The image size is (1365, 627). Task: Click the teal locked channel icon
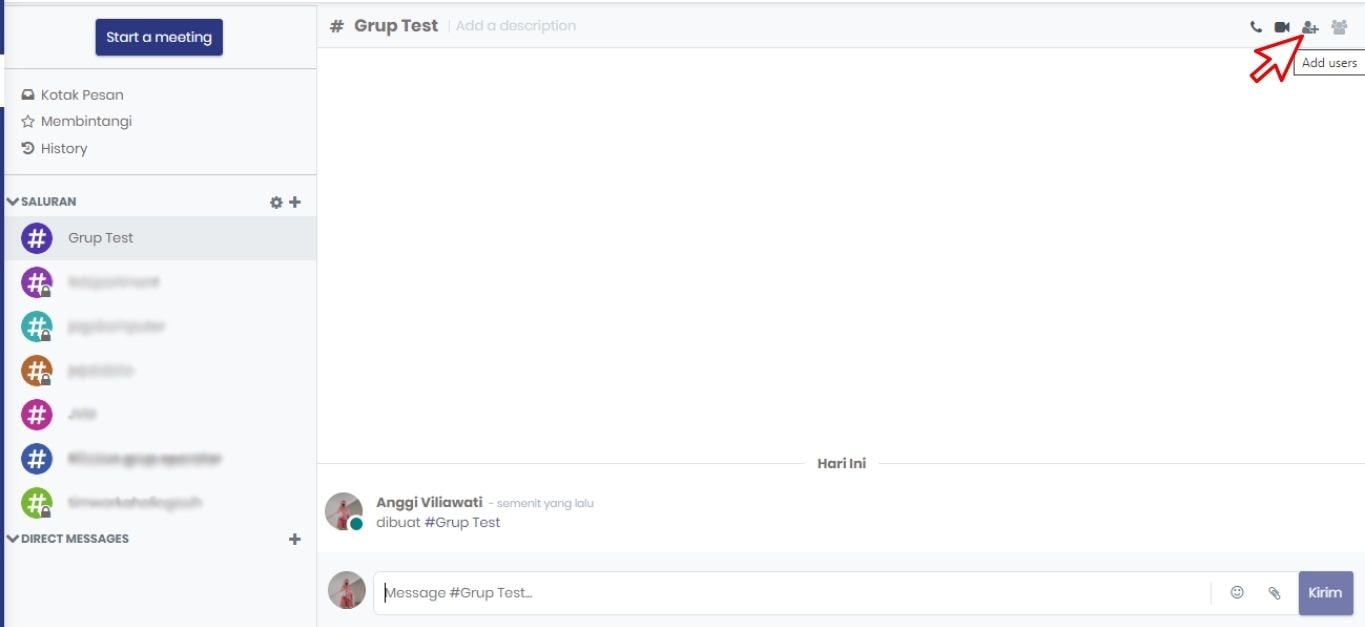37,326
